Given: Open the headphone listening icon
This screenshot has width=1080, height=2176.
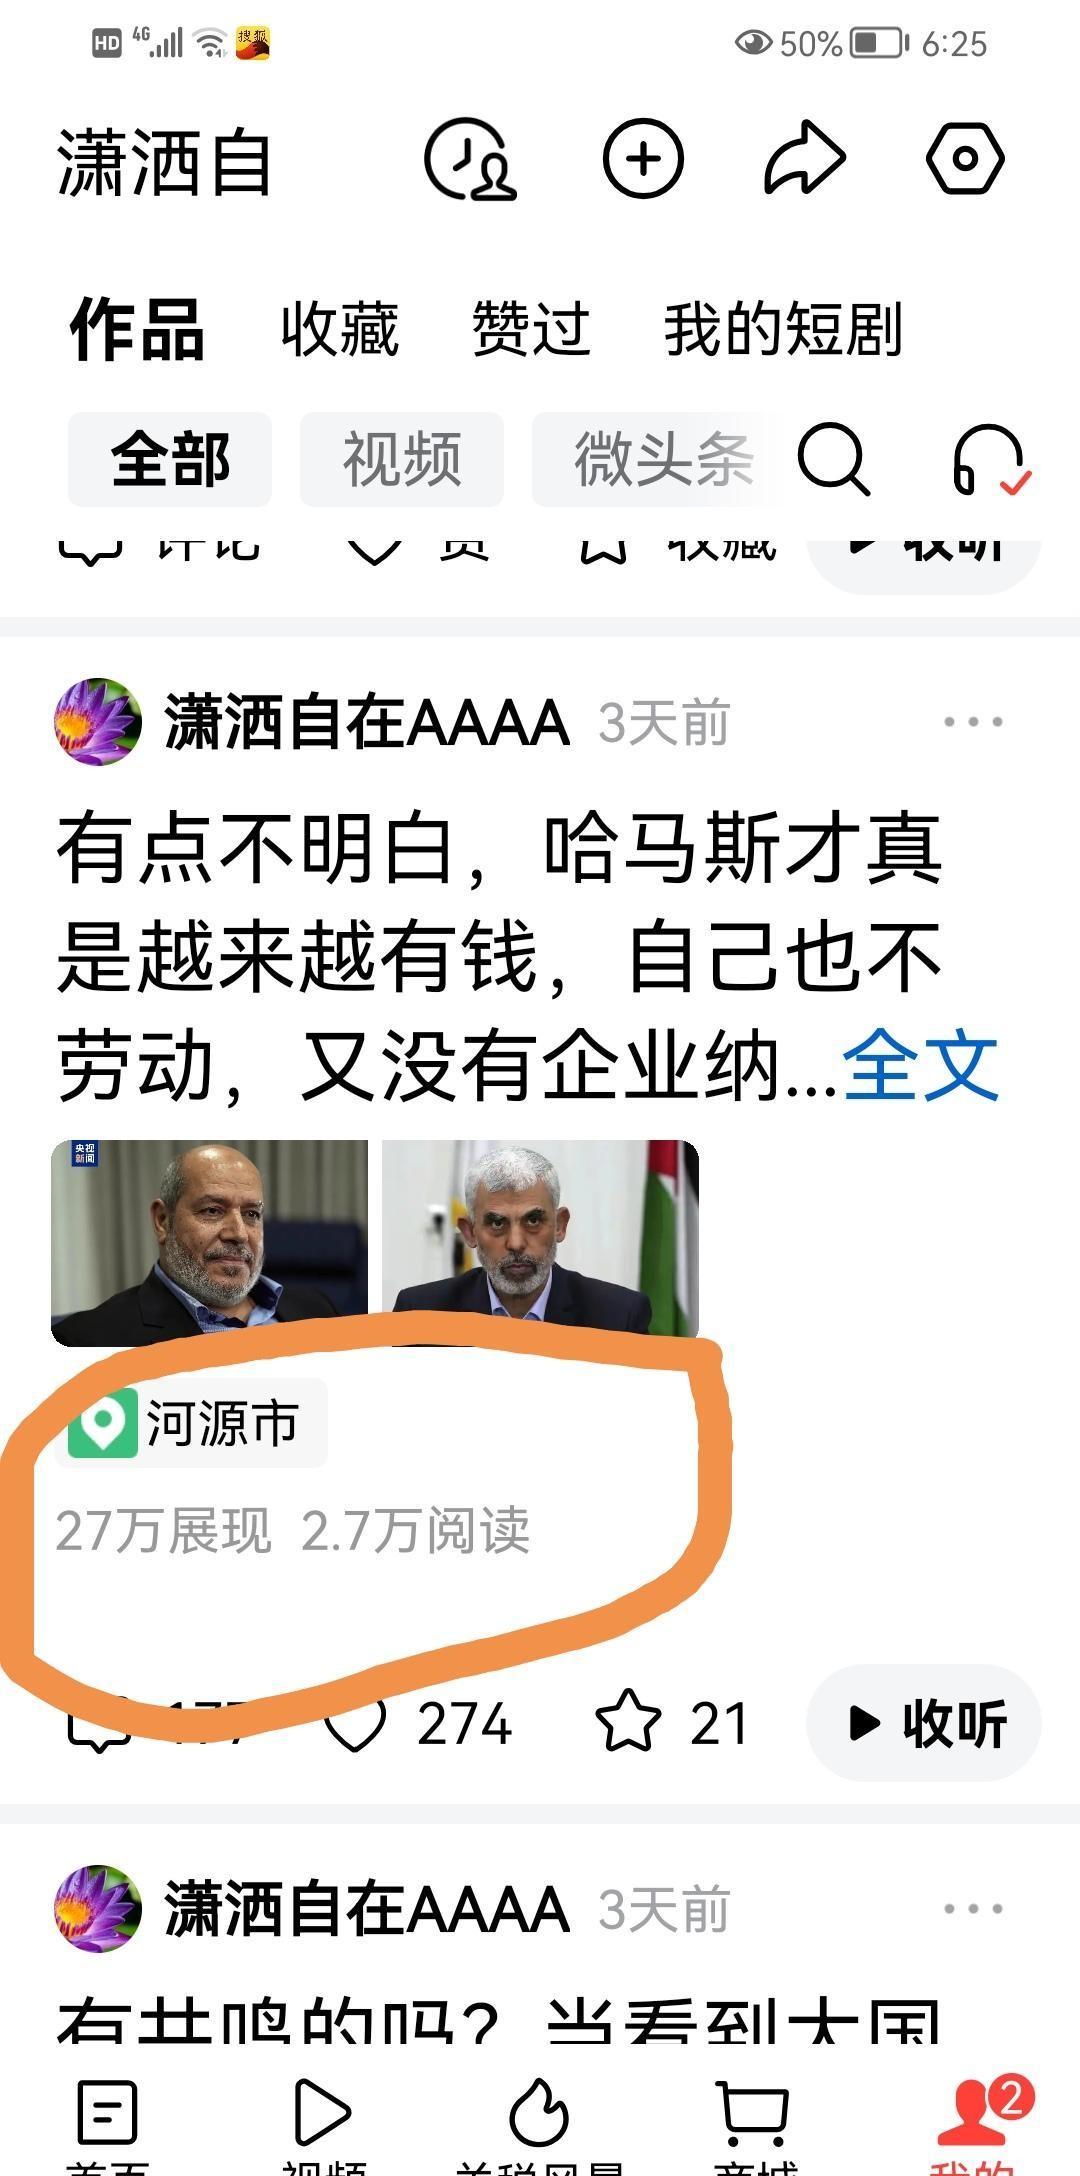Looking at the screenshot, I should (990, 460).
